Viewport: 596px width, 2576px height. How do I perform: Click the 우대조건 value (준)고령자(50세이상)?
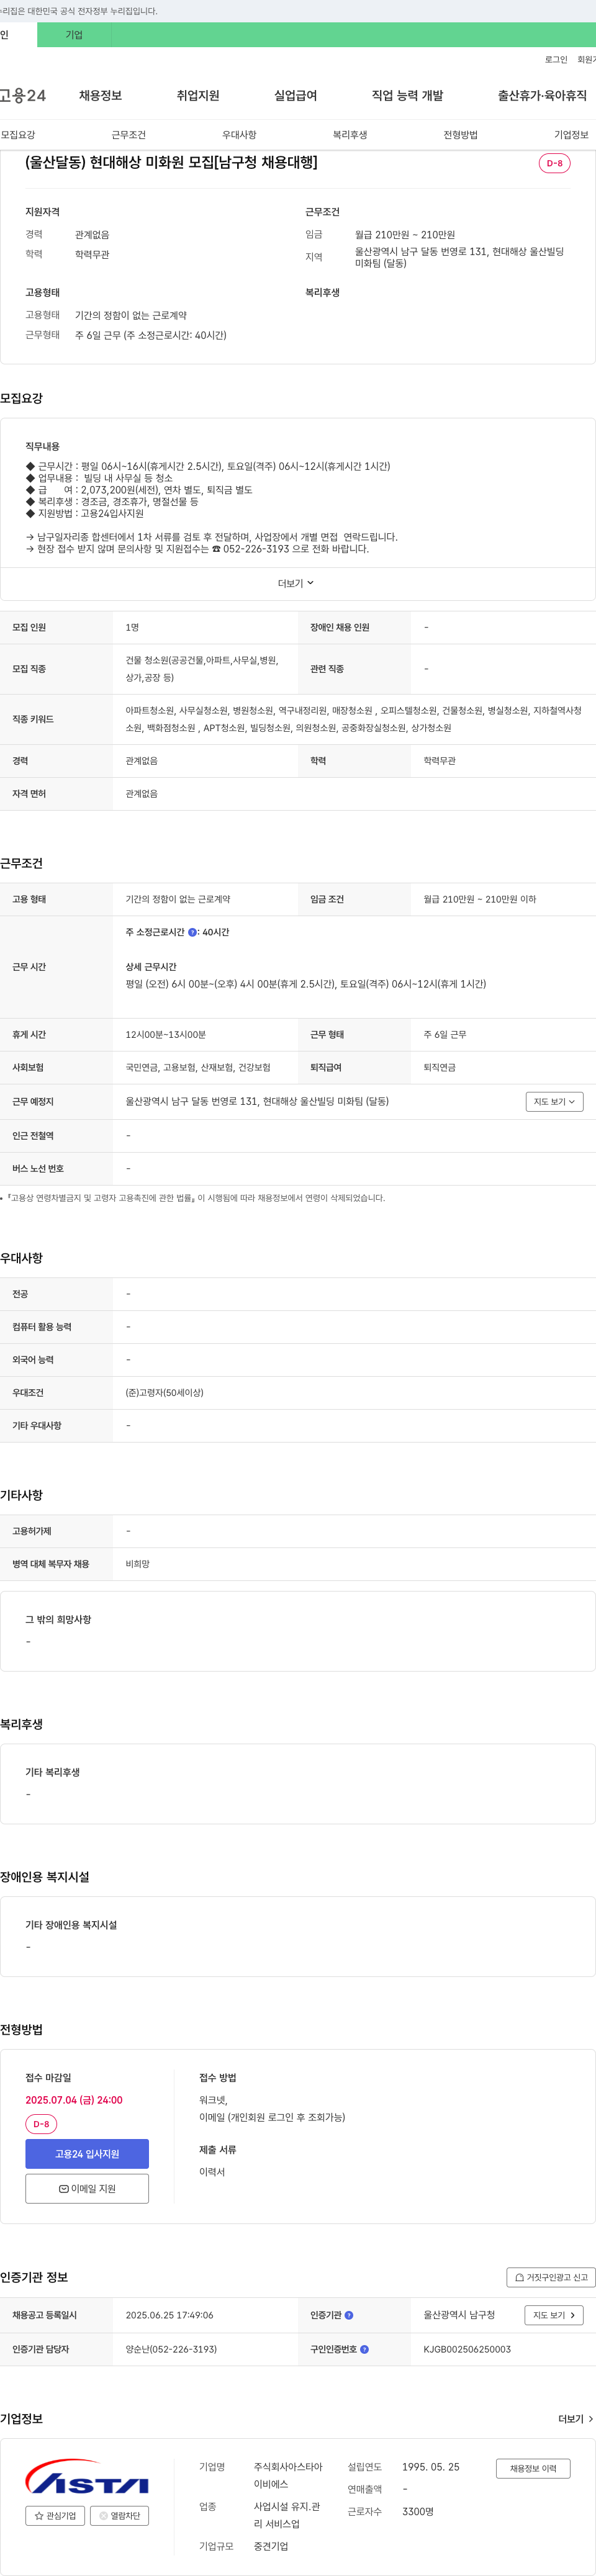(164, 1392)
